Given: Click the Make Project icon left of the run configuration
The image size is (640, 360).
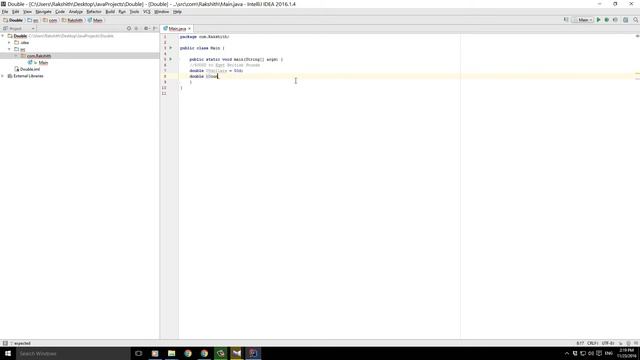Looking at the screenshot, I should coord(566,20).
